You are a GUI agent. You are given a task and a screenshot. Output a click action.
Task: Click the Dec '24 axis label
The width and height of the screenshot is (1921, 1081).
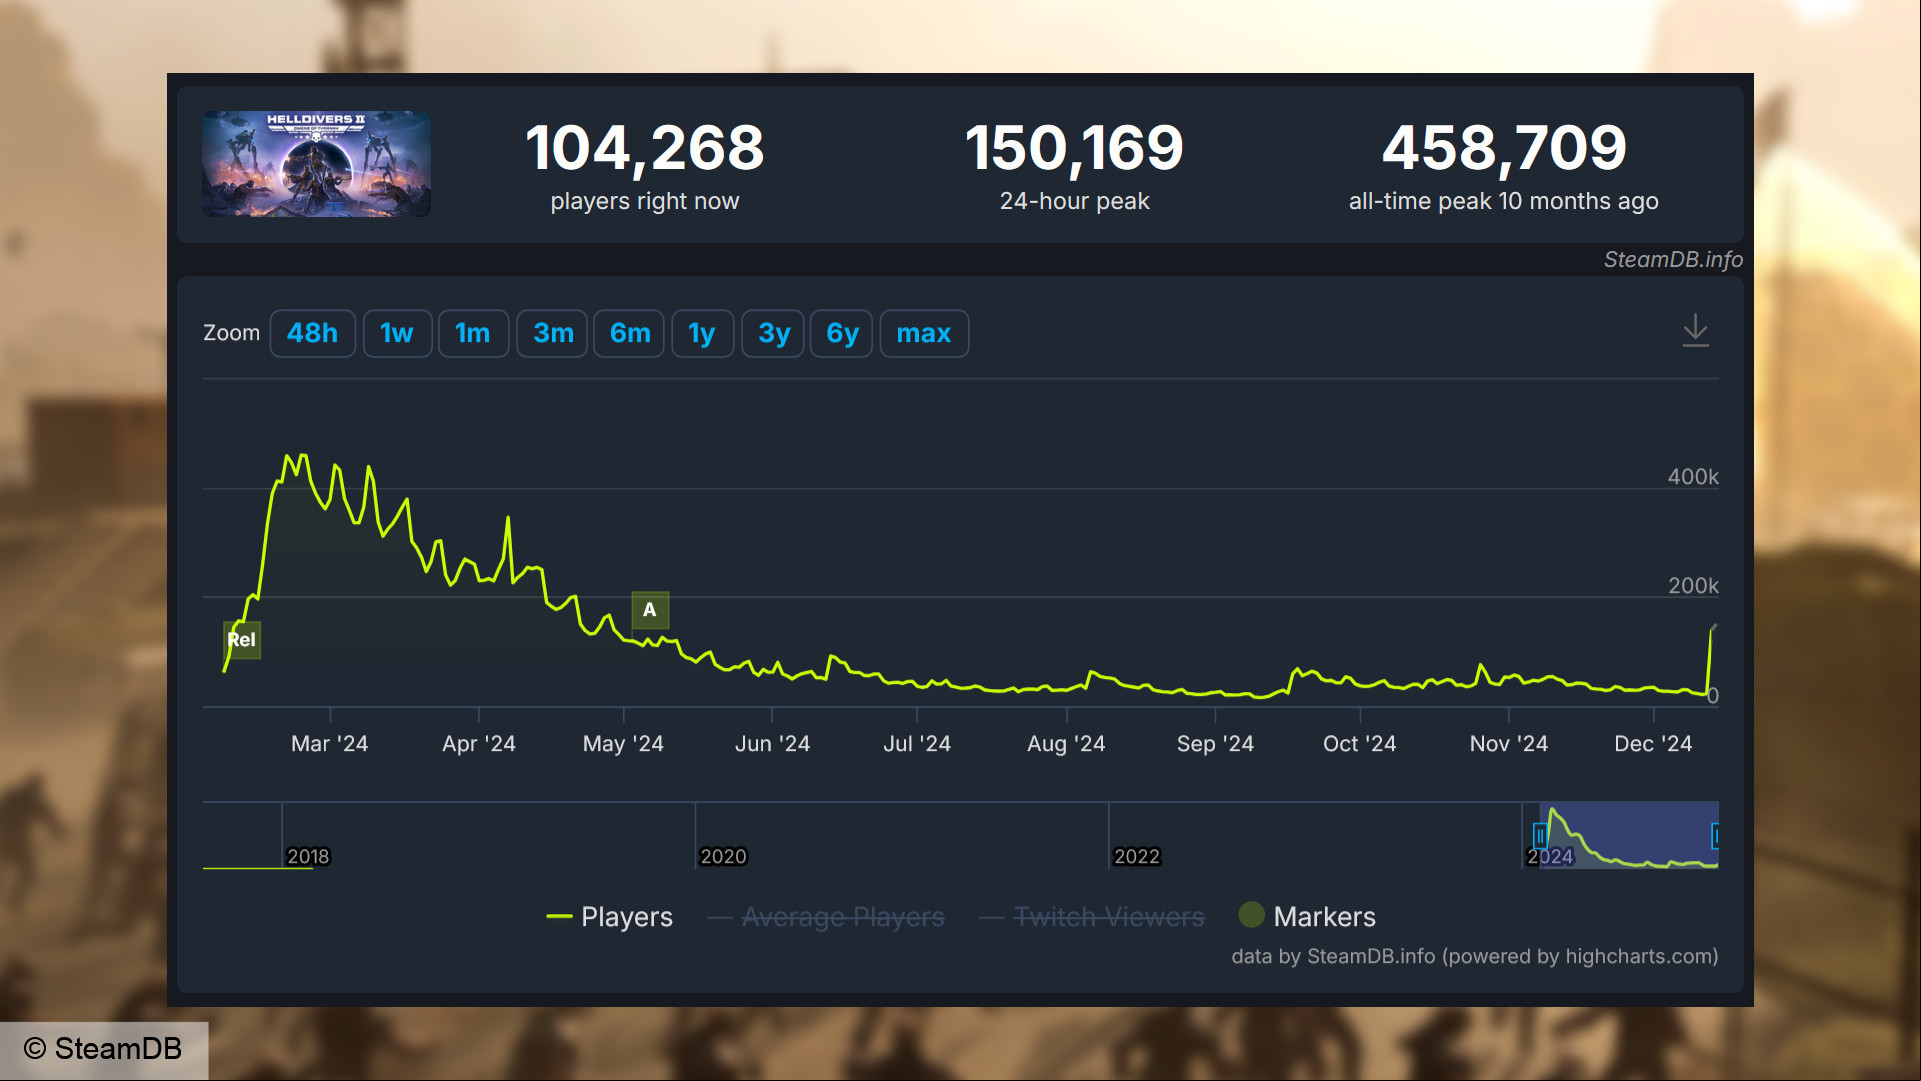coord(1653,744)
